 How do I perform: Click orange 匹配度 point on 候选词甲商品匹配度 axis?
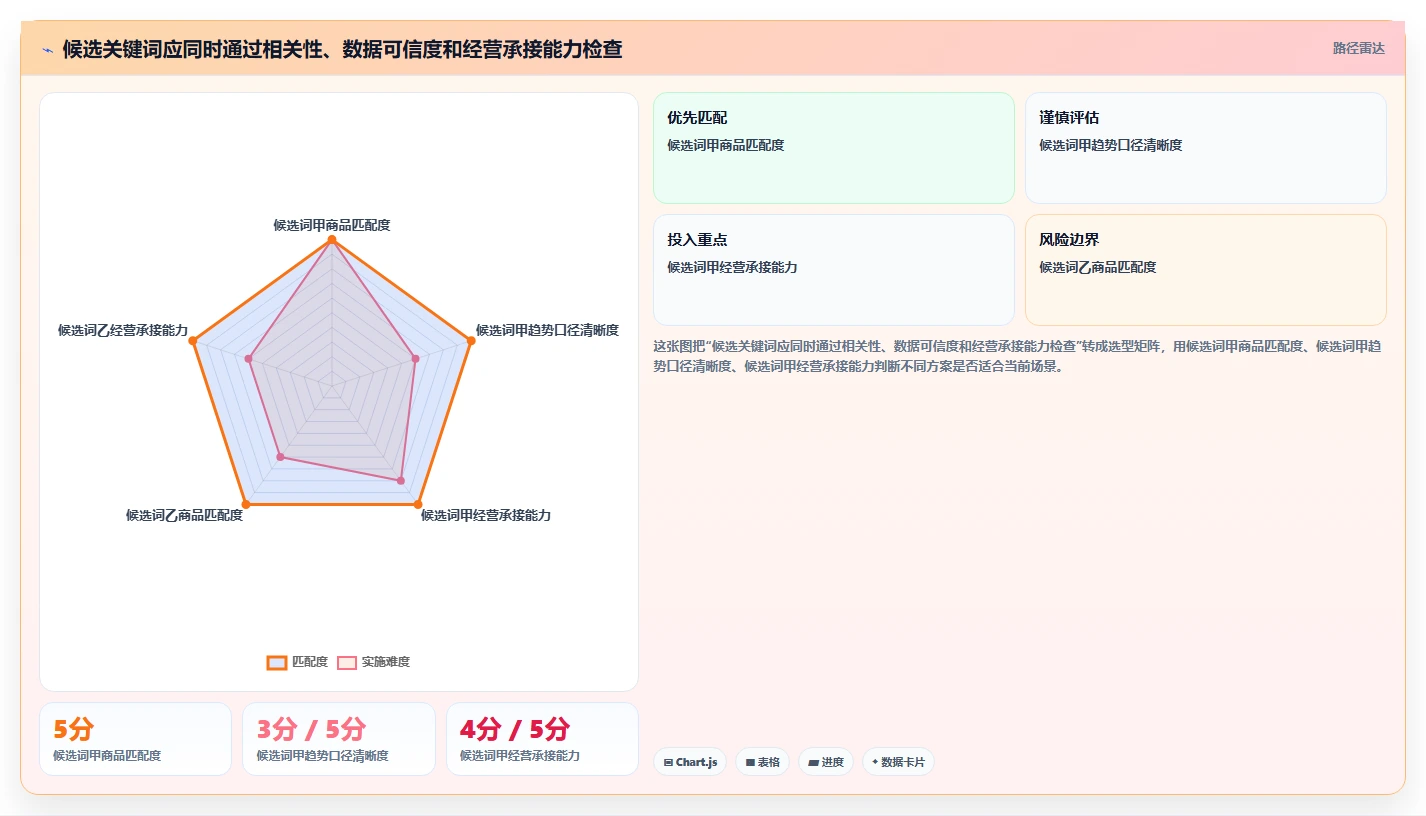[332, 239]
